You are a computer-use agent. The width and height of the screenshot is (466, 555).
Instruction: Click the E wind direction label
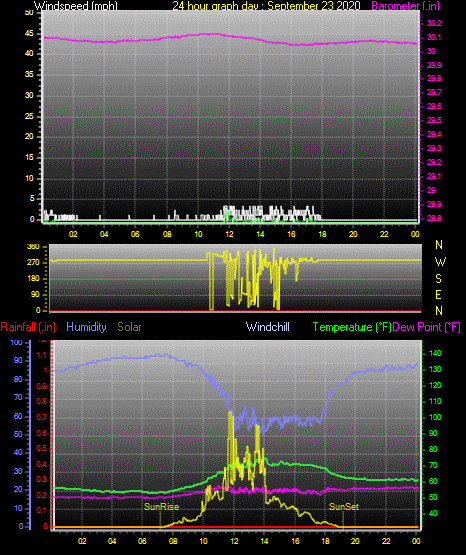[438, 294]
